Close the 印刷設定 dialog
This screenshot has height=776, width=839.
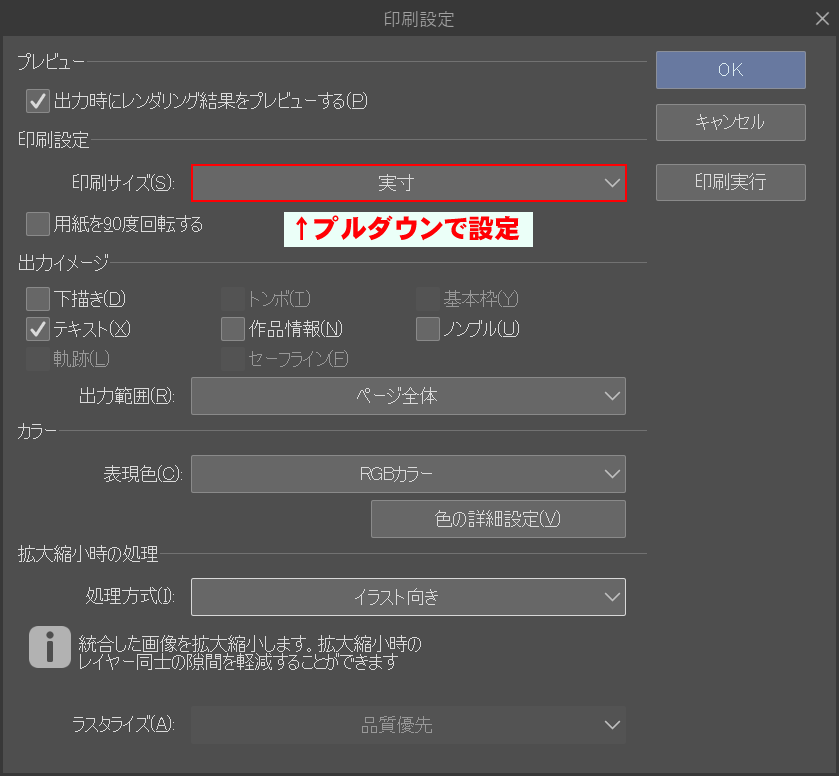point(822,19)
